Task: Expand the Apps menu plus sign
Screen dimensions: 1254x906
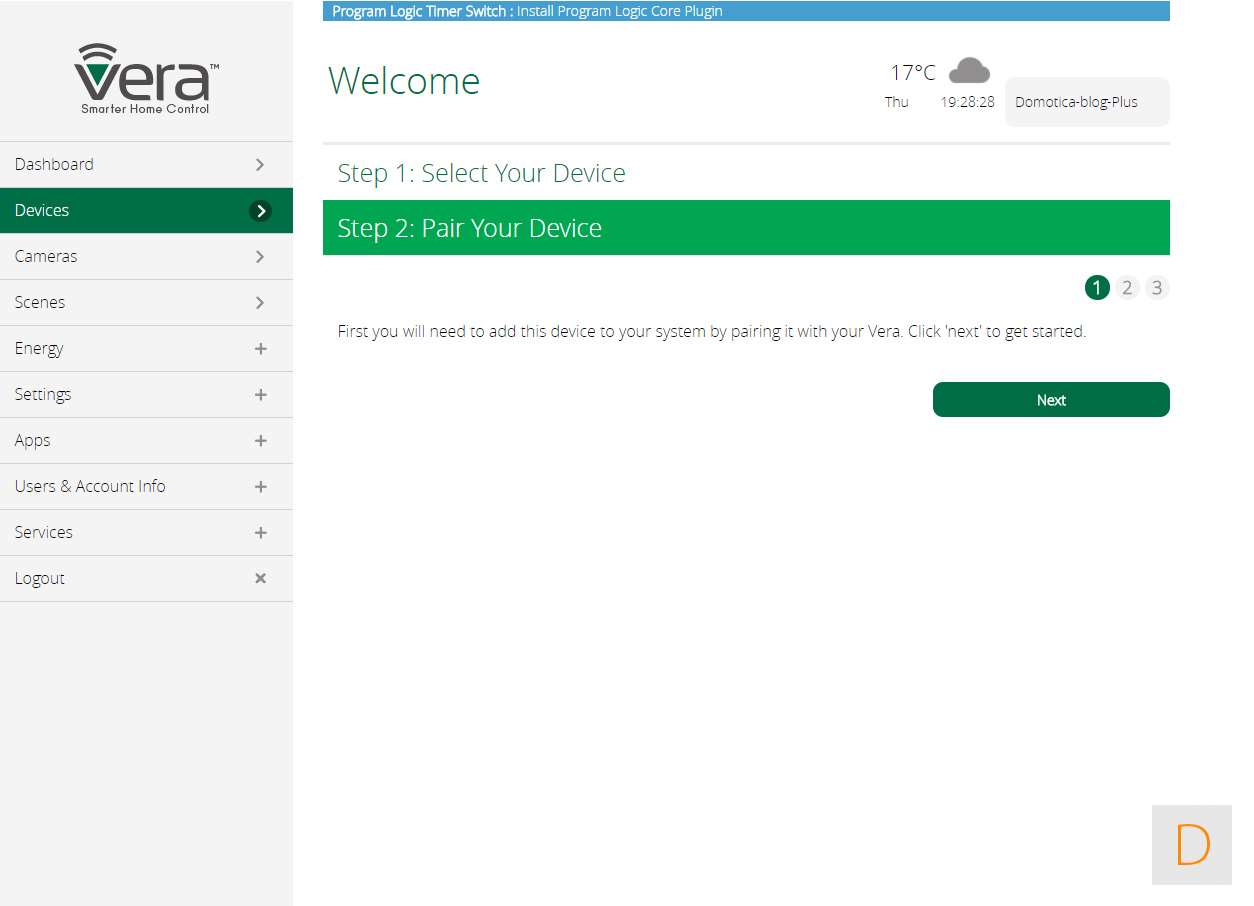Action: click(260, 441)
